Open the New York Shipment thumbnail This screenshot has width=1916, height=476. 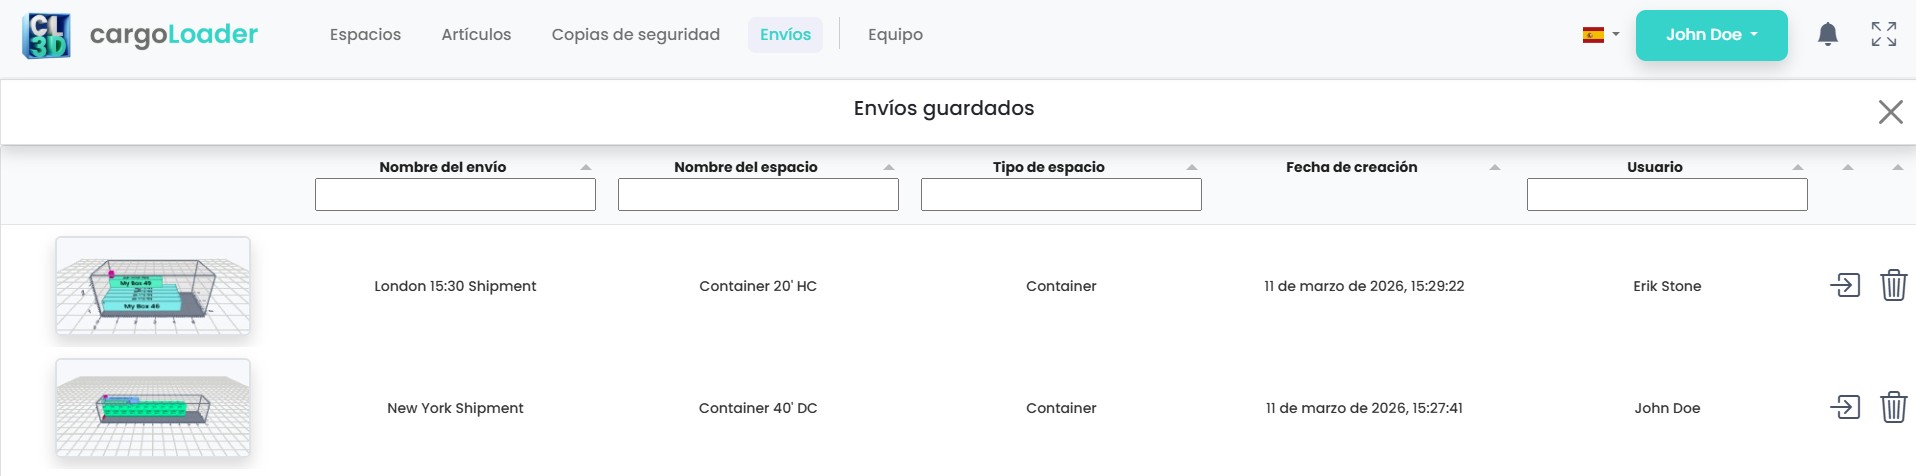[153, 408]
